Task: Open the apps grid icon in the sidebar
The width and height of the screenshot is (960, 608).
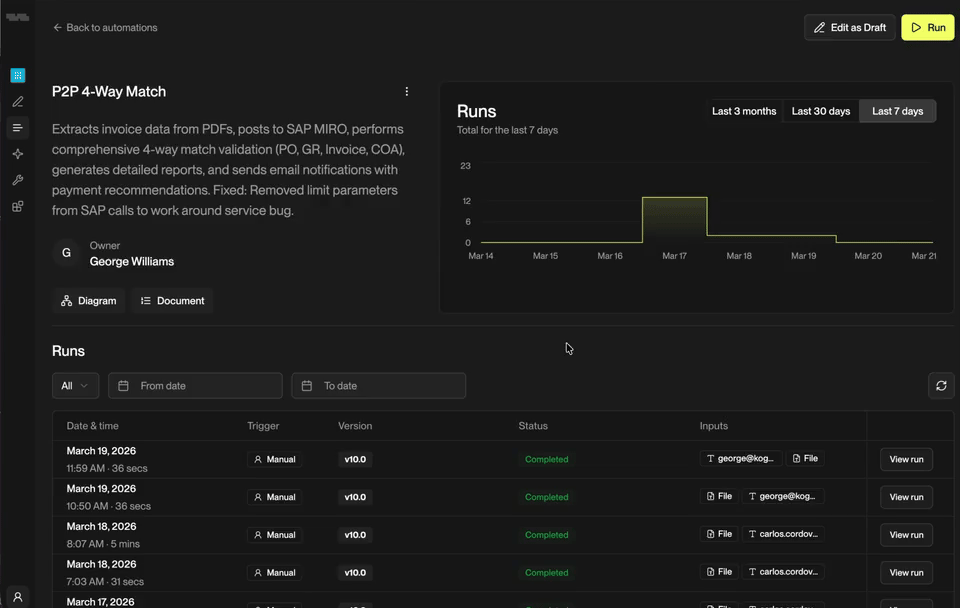Action: [x=17, y=75]
